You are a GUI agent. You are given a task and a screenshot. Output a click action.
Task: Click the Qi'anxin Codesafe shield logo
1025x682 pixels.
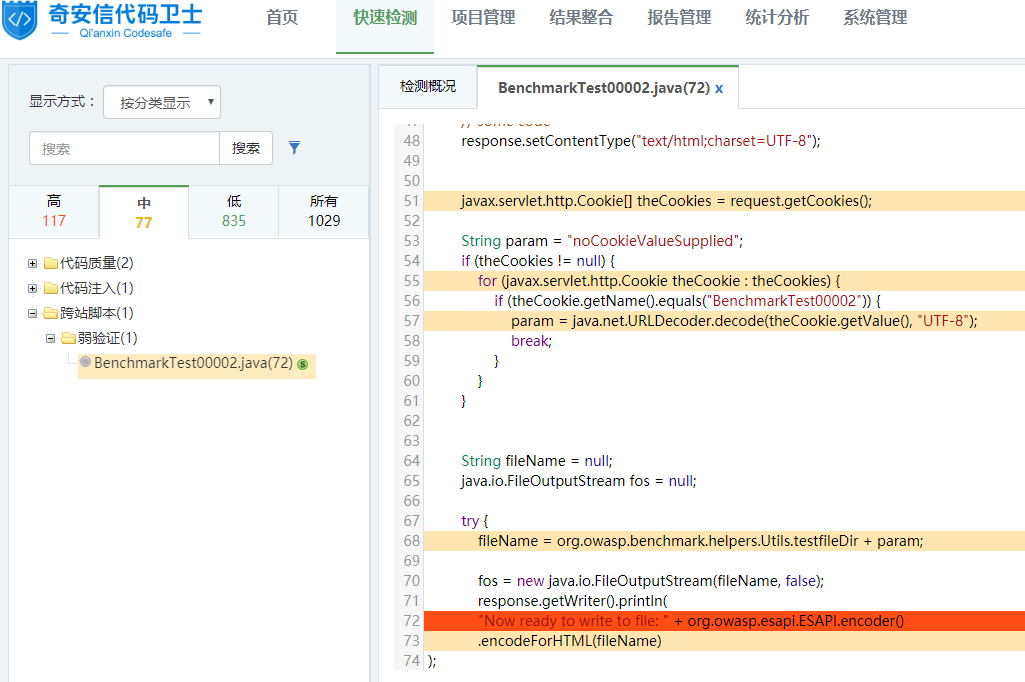20,22
